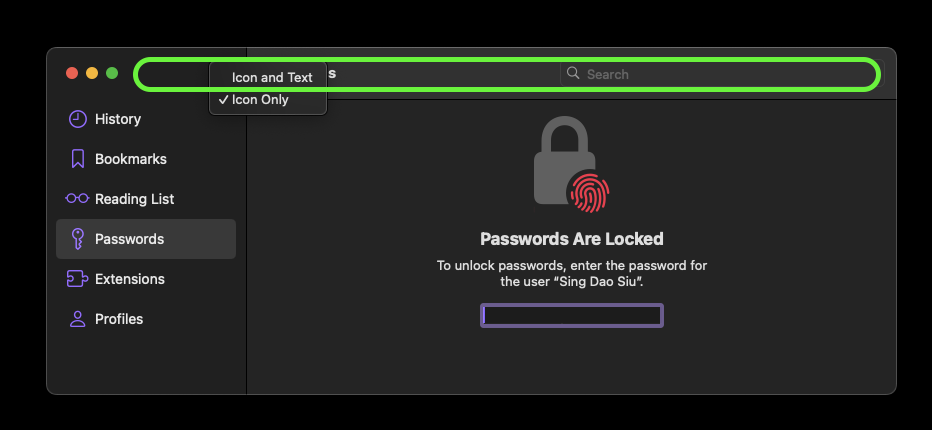Select the Profiles text label
Image resolution: width=932 pixels, height=430 pixels.
coord(119,319)
